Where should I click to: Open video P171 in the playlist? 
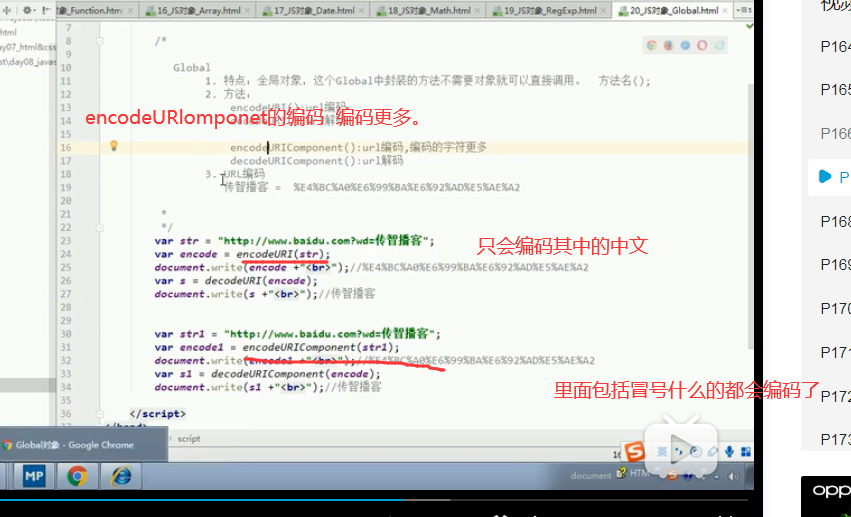tap(835, 353)
